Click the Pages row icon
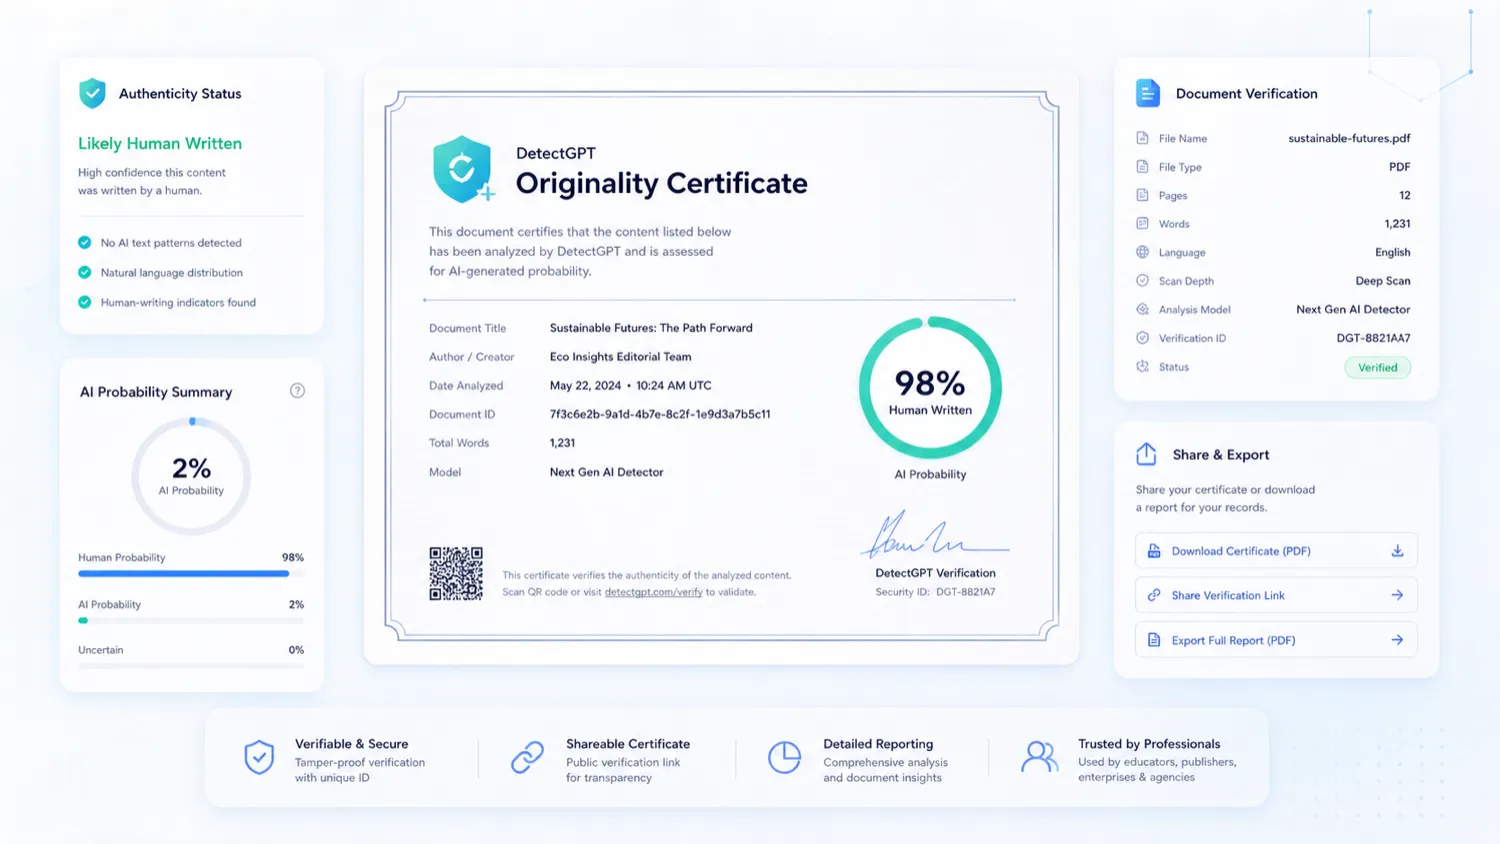 click(x=1142, y=195)
